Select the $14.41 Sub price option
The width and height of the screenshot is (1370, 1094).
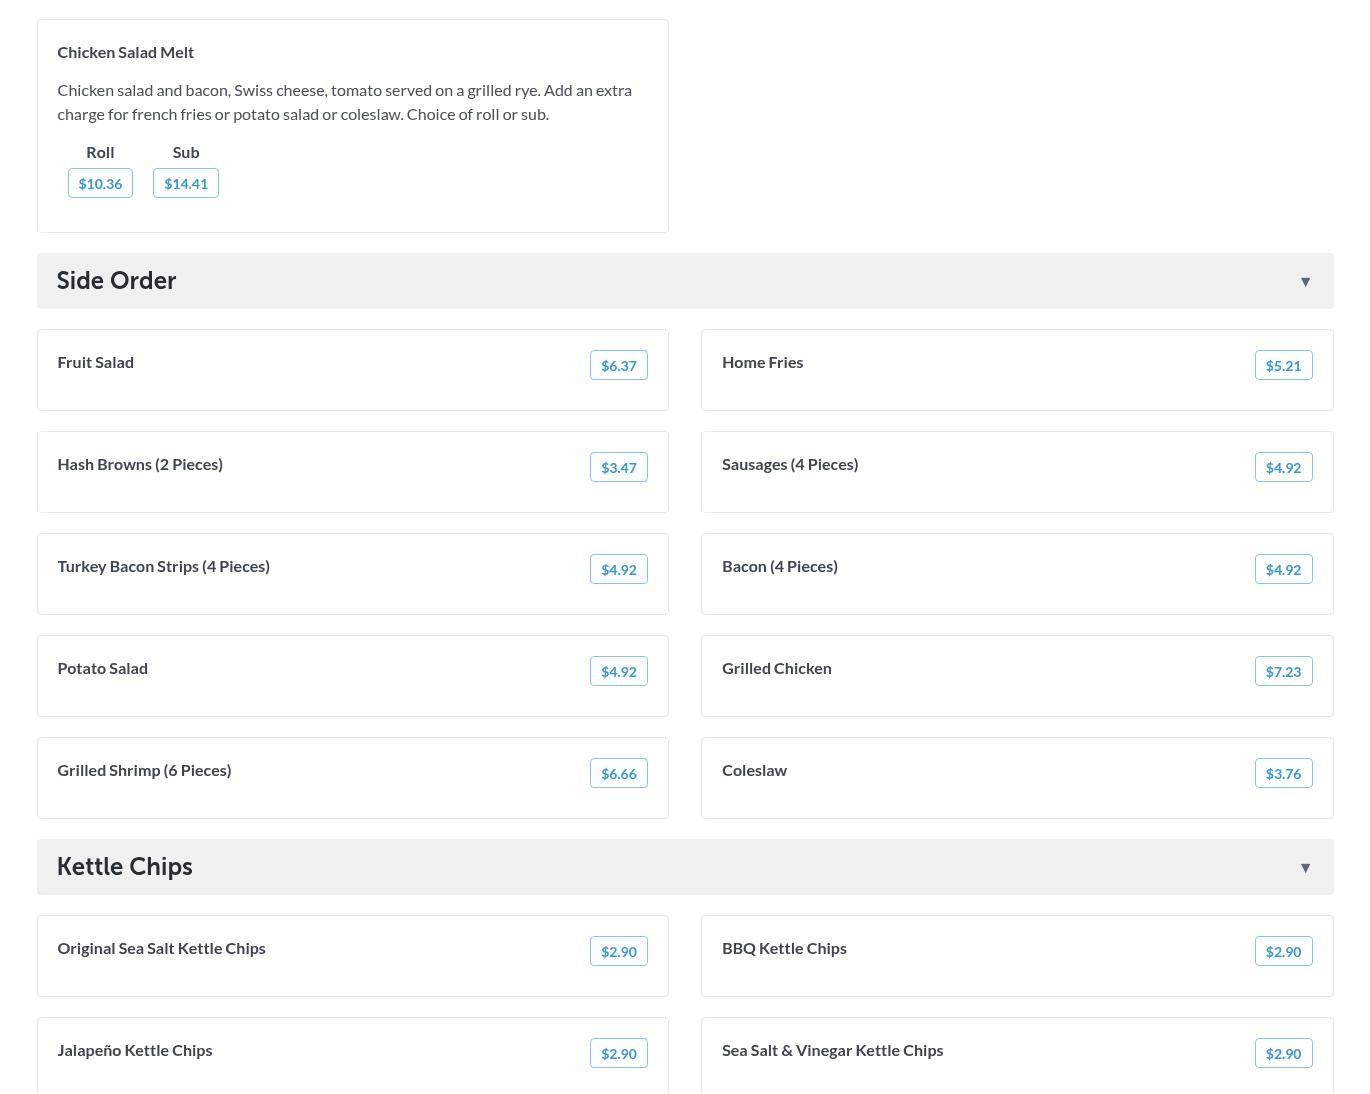click(x=186, y=184)
